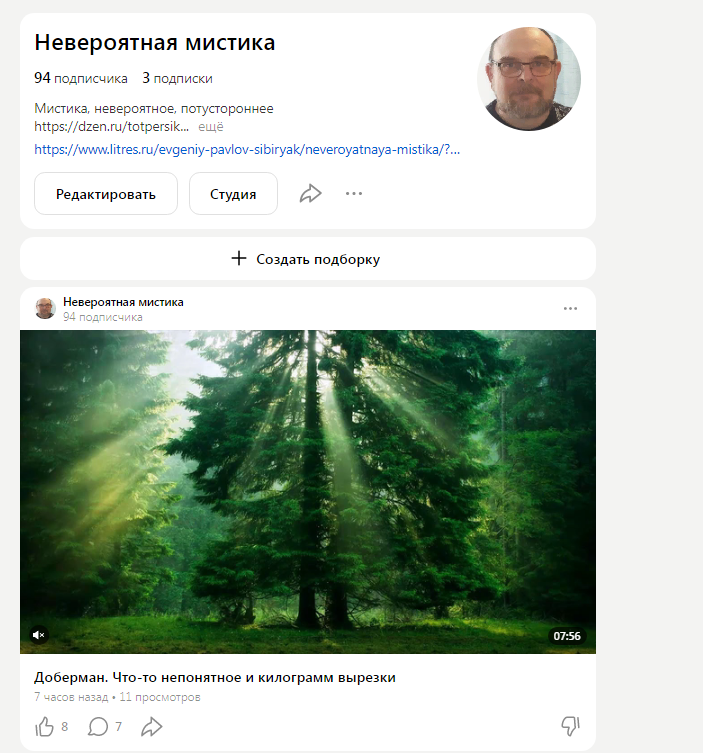This screenshot has height=753, width=703.
Task: Open the channel name in the post header
Action: [123, 302]
